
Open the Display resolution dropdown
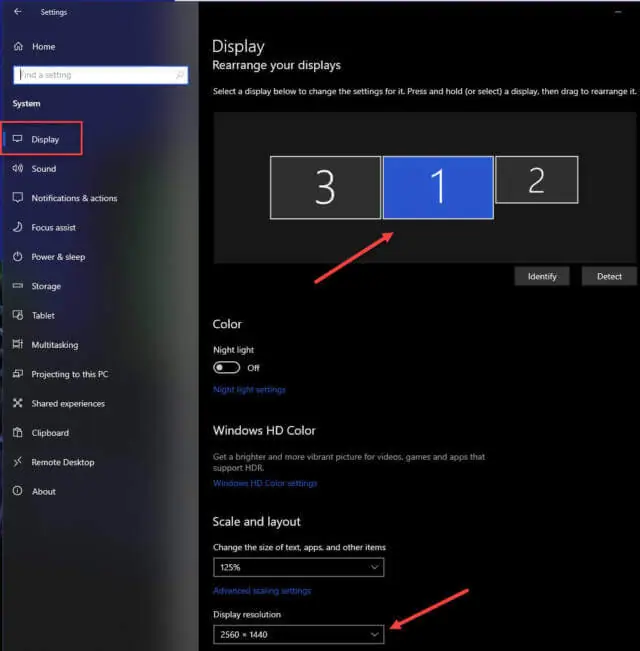click(x=298, y=634)
